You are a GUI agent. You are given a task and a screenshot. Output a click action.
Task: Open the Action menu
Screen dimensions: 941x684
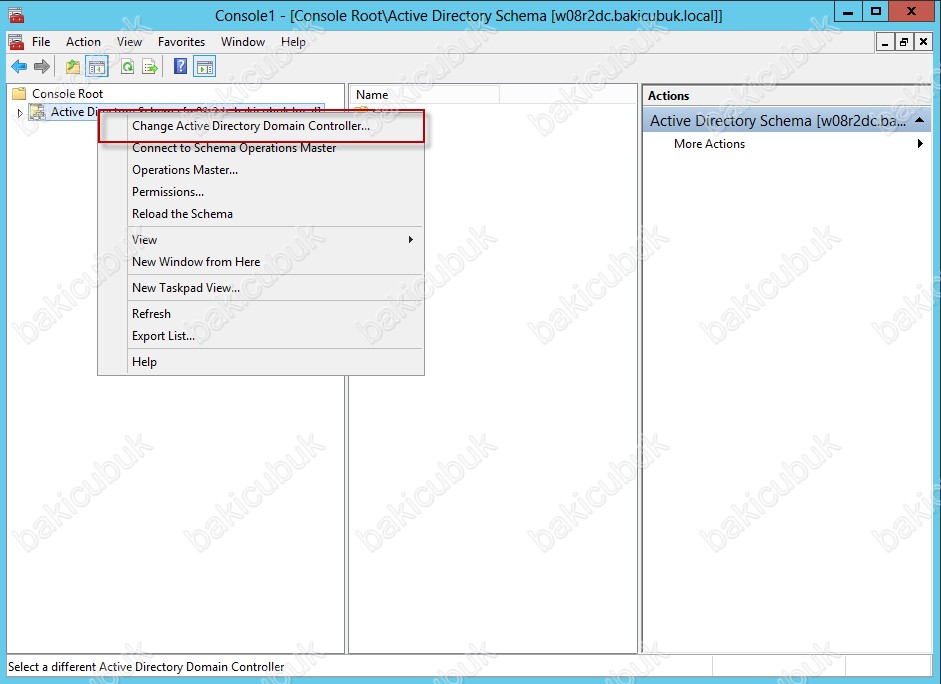click(83, 41)
